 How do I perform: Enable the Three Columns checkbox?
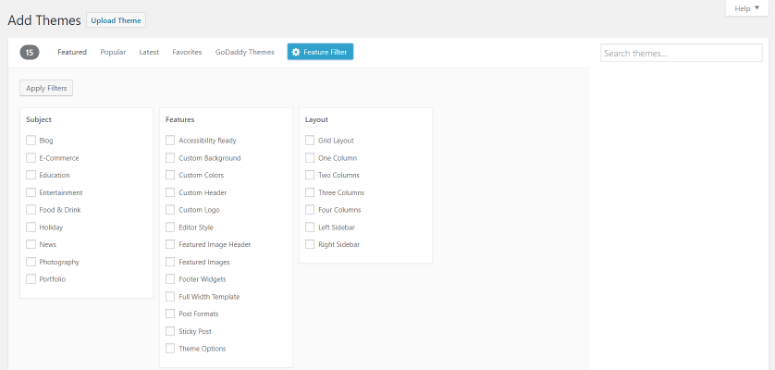click(x=310, y=192)
